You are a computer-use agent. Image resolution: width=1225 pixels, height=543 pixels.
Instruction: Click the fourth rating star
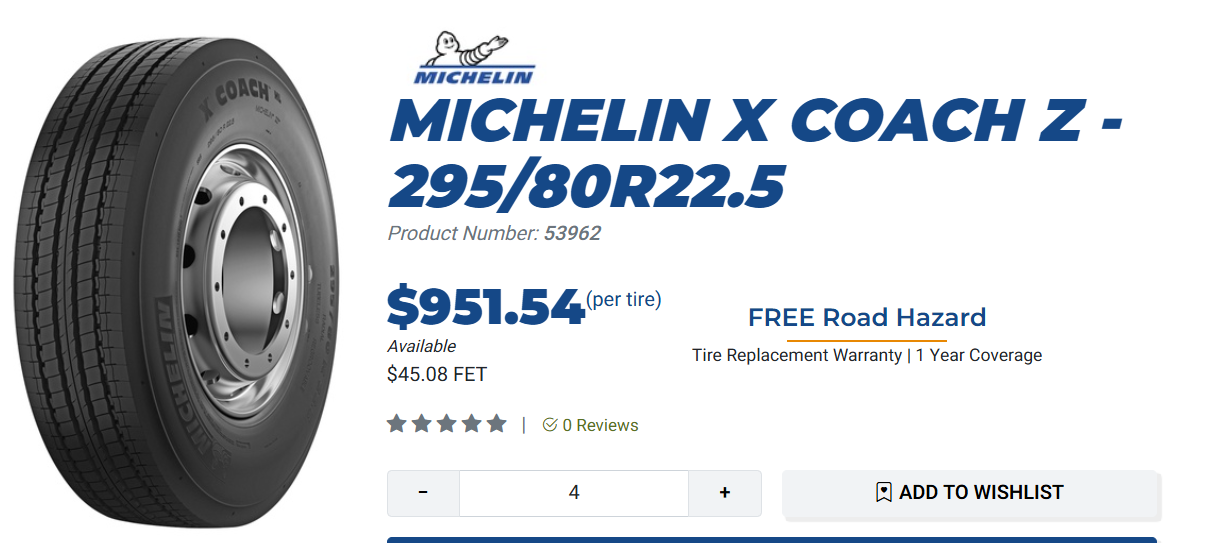pos(472,424)
